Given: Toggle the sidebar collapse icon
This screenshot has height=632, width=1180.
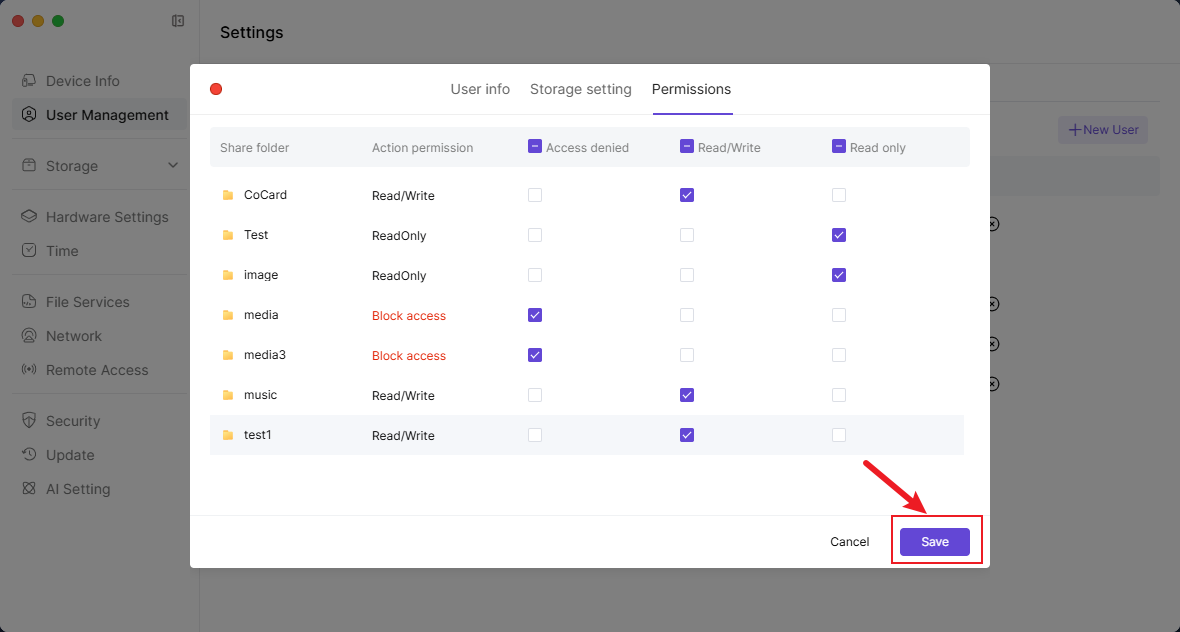Looking at the screenshot, I should 178,21.
